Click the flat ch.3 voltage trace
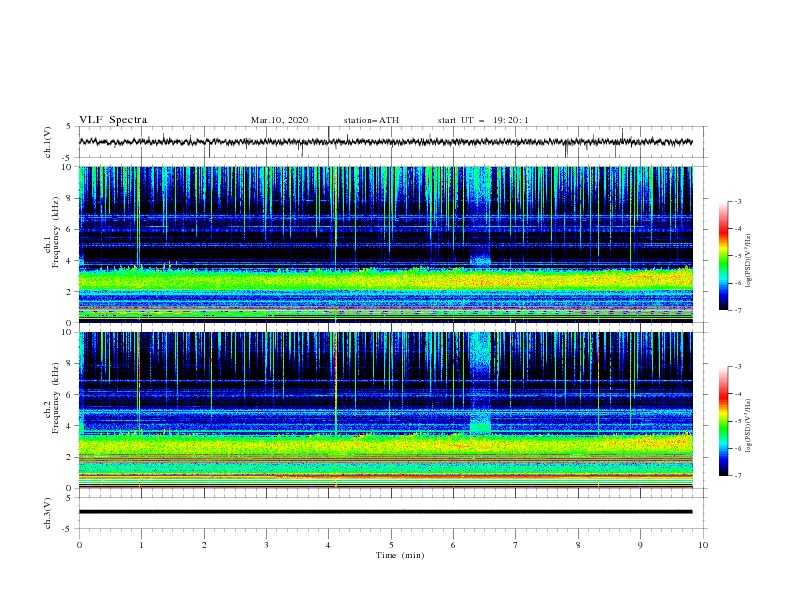Screen dimensions: 792x612 385,512
